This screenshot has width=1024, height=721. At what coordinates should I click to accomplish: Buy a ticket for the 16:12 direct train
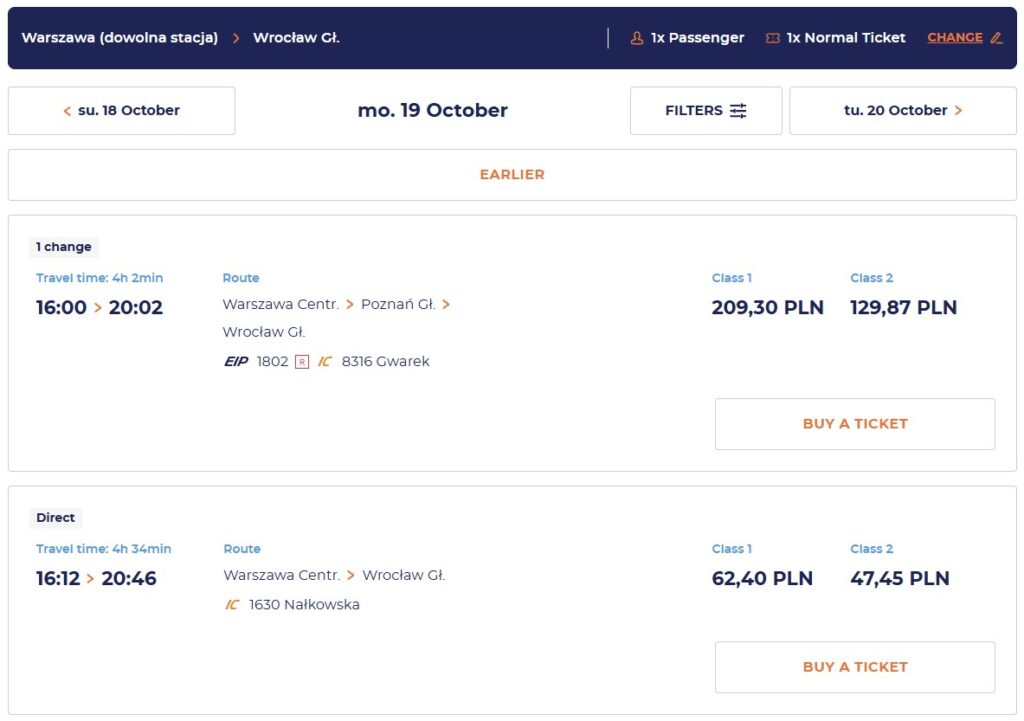pos(855,667)
